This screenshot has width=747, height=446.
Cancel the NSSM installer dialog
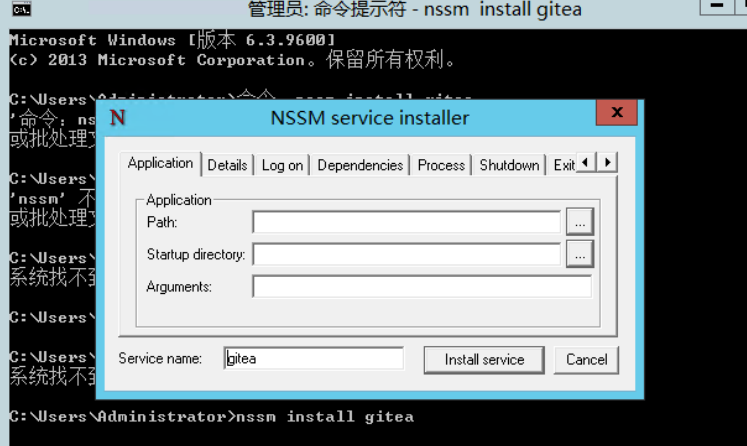[586, 360]
